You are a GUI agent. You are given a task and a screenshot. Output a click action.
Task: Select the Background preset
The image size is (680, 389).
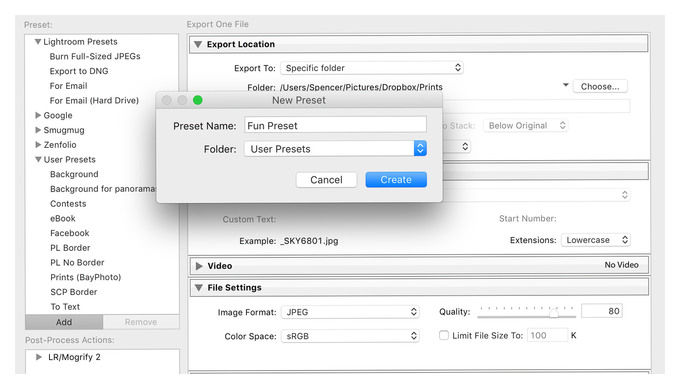74,174
